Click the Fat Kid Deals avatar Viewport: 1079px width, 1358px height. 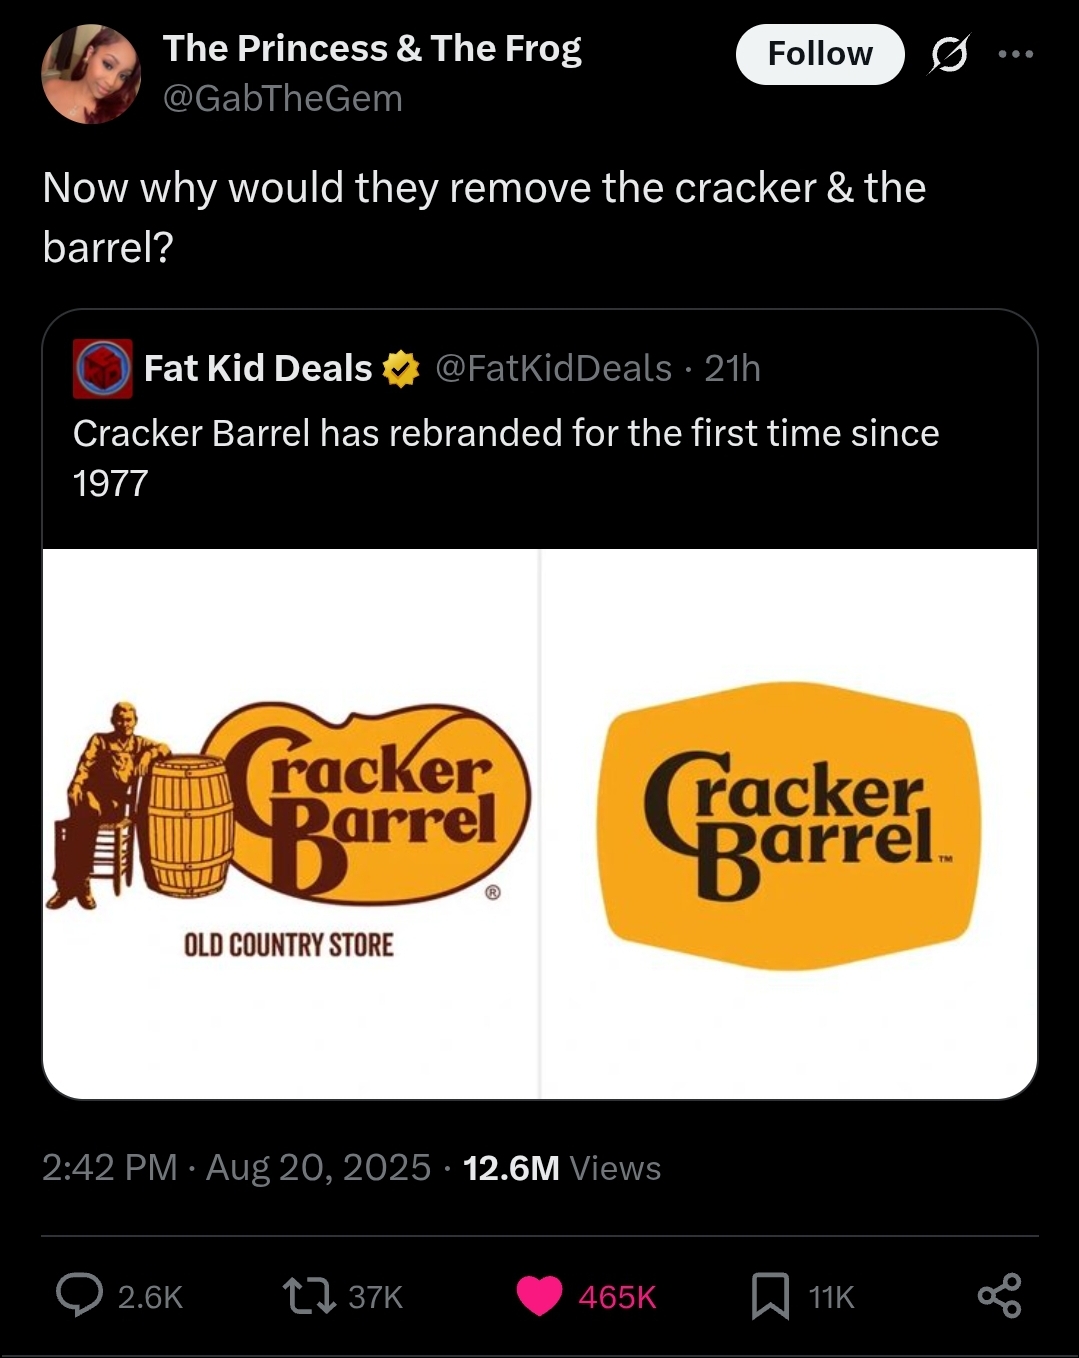pyautogui.click(x=102, y=369)
